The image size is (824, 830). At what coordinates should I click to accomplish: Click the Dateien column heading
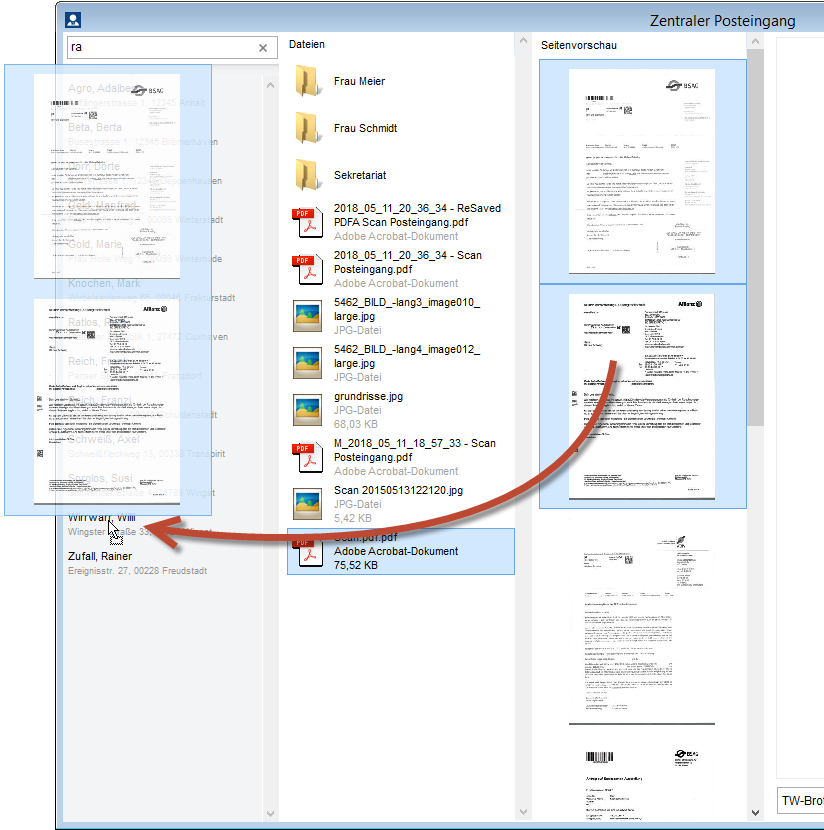(307, 44)
